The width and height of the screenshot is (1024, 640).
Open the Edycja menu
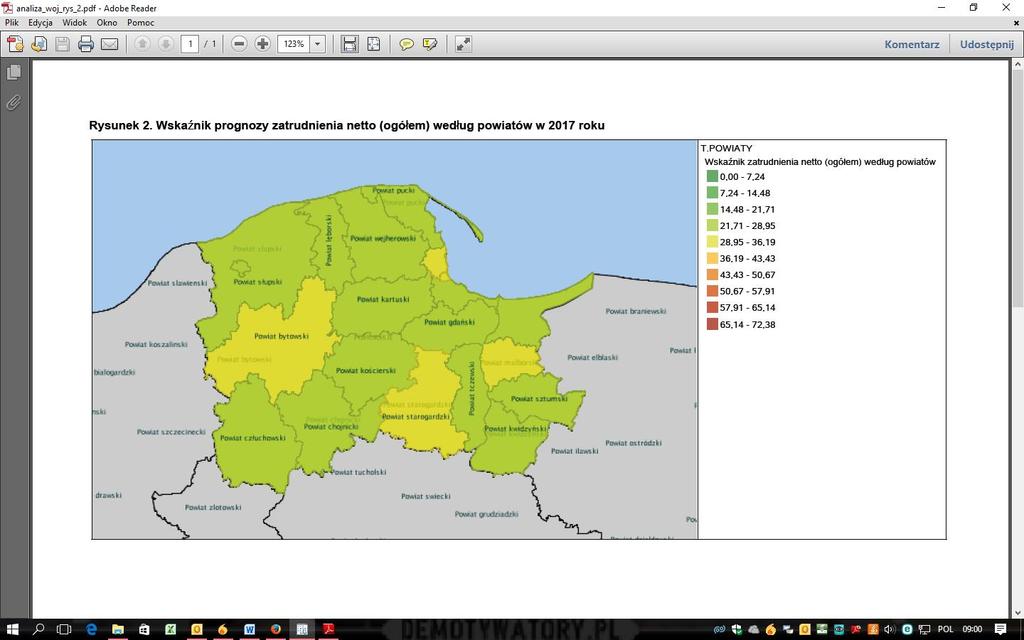40,23
